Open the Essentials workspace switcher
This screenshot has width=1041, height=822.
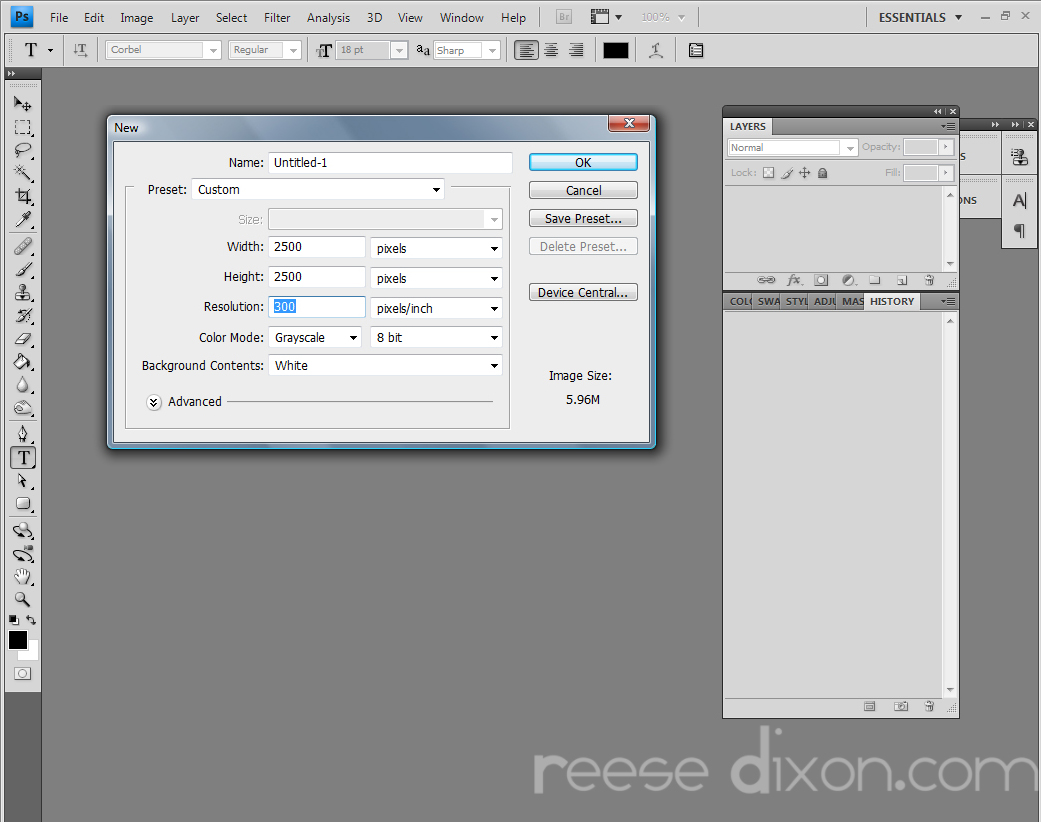[x=920, y=18]
